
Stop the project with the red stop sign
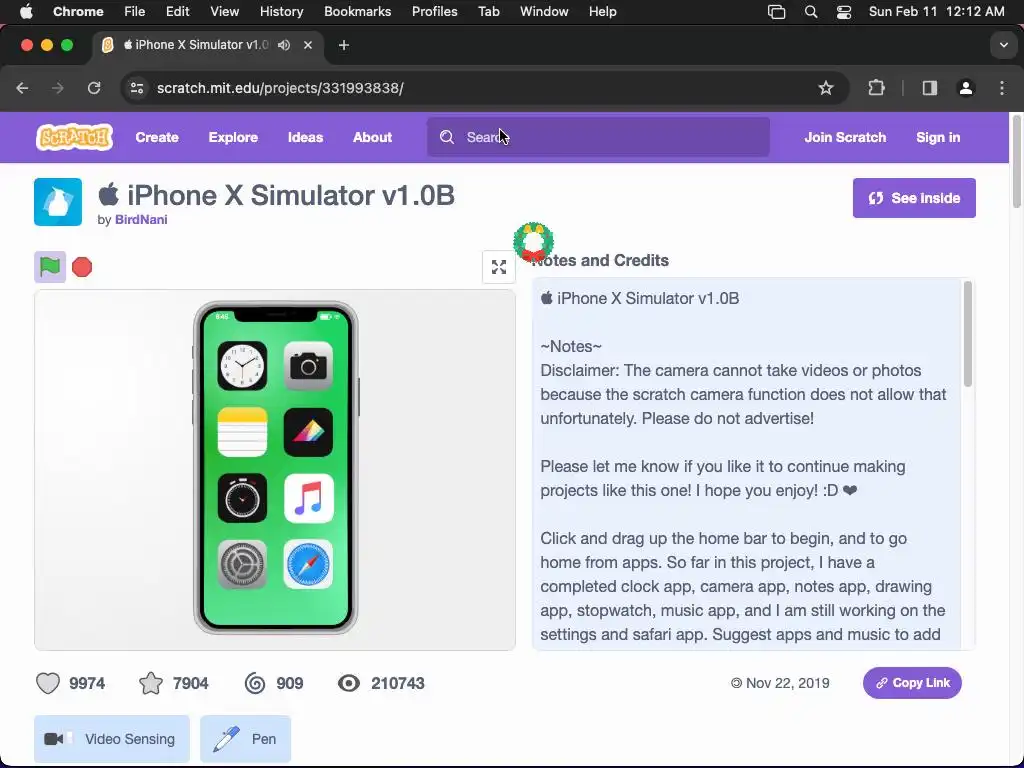[82, 266]
